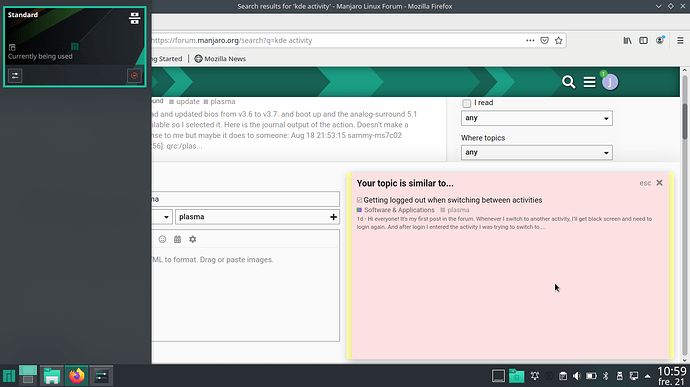Screen dimensions: 690x387
Task: Open 'Getting logged out when switching' topic
Action: tap(452, 200)
